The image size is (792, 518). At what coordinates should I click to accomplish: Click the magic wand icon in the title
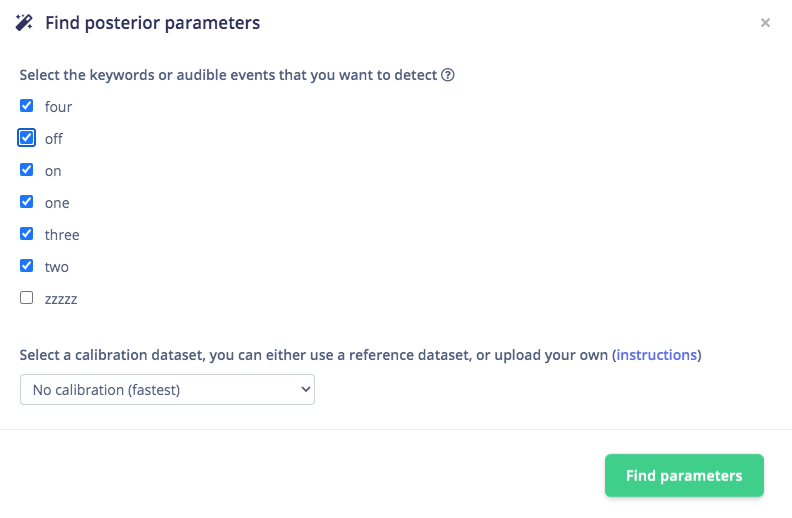click(x=25, y=23)
